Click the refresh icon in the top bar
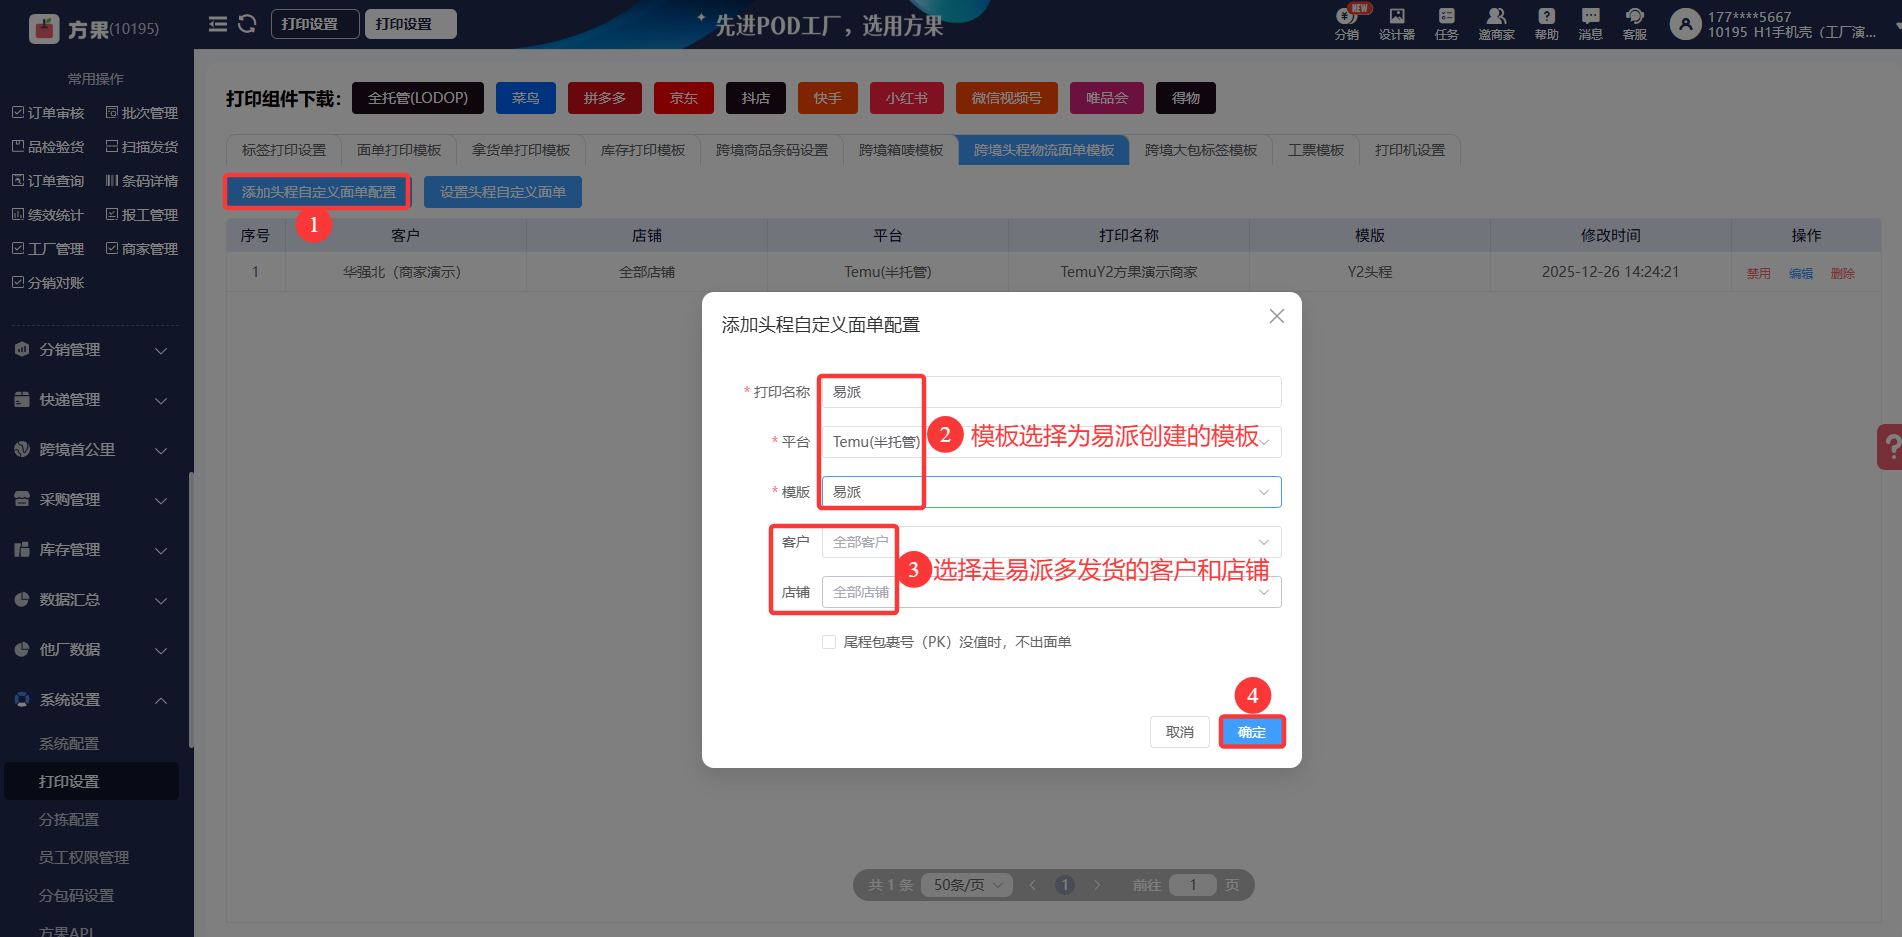 [x=247, y=24]
